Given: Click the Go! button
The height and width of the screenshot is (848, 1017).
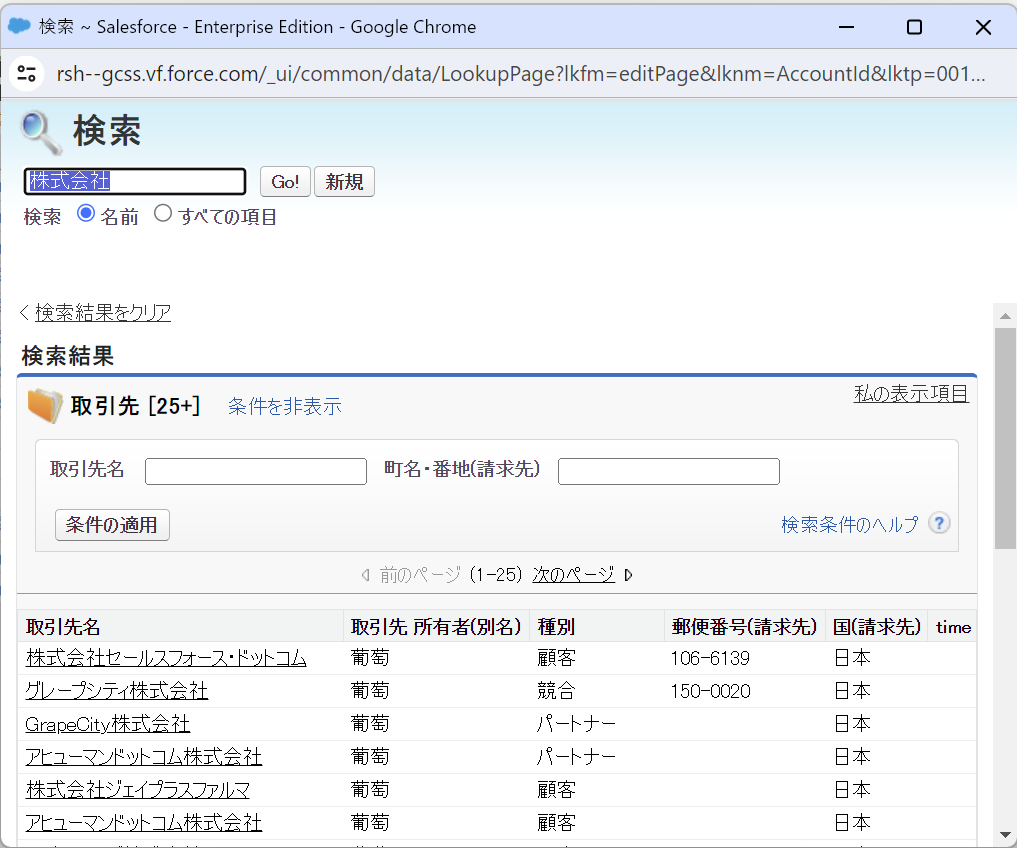Looking at the screenshot, I should (x=285, y=182).
